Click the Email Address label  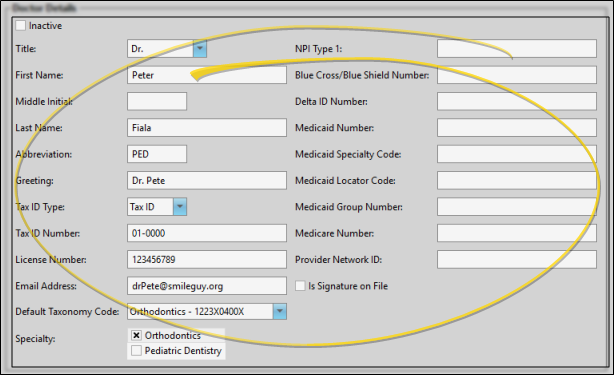pyautogui.click(x=46, y=286)
